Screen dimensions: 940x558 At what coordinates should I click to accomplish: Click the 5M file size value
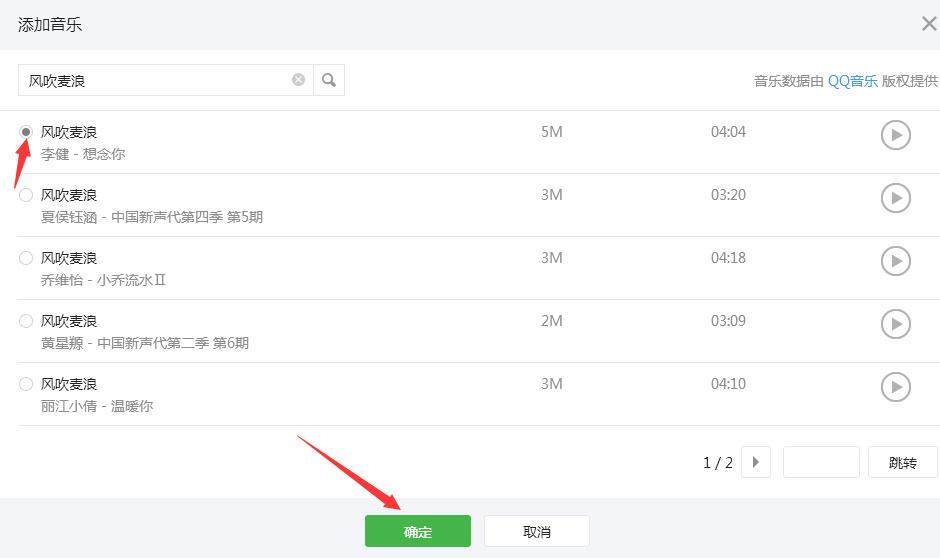tap(552, 132)
